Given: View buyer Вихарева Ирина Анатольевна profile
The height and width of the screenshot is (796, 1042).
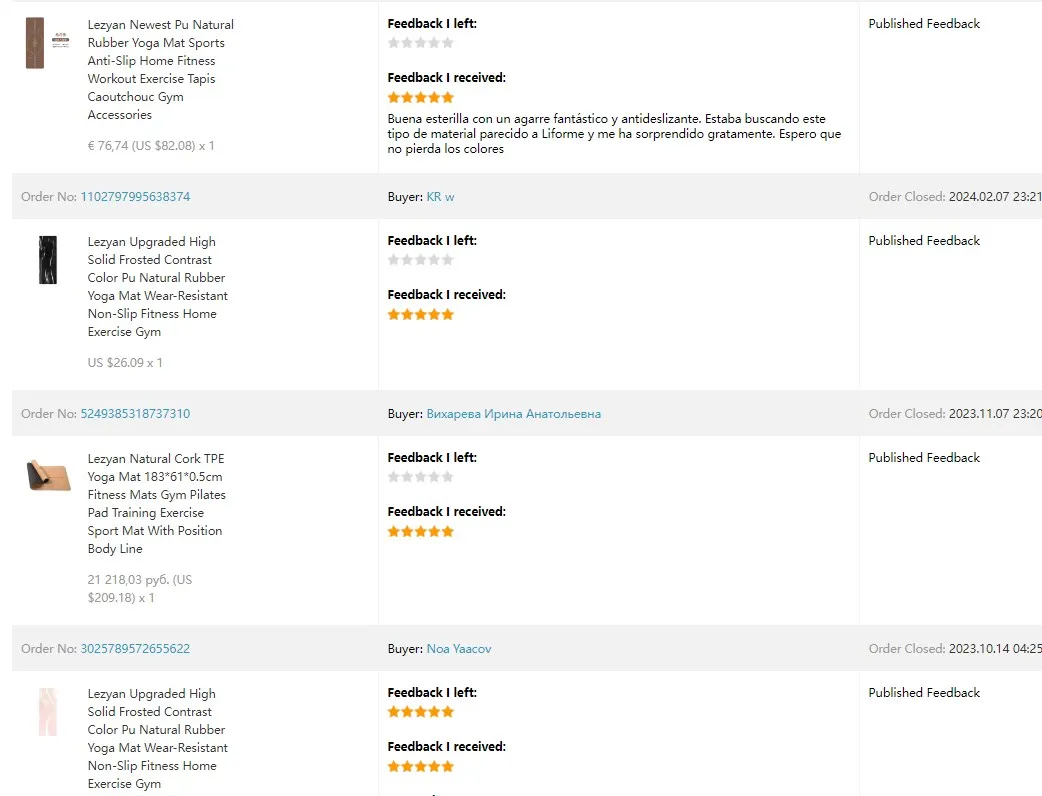Looking at the screenshot, I should 514,413.
